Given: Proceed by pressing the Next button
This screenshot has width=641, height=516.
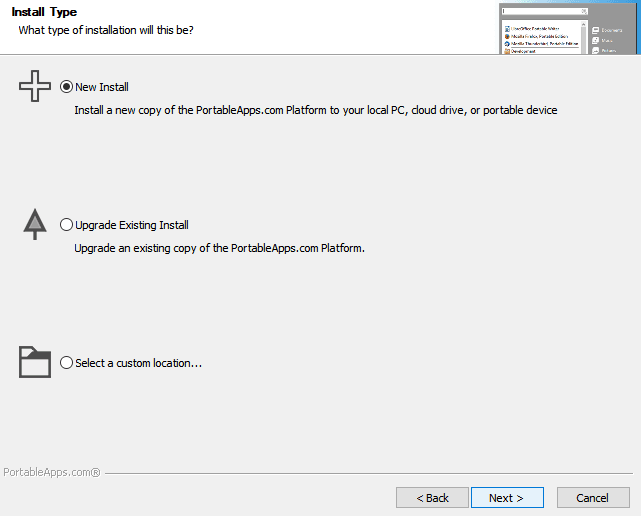Looking at the screenshot, I should point(507,497).
